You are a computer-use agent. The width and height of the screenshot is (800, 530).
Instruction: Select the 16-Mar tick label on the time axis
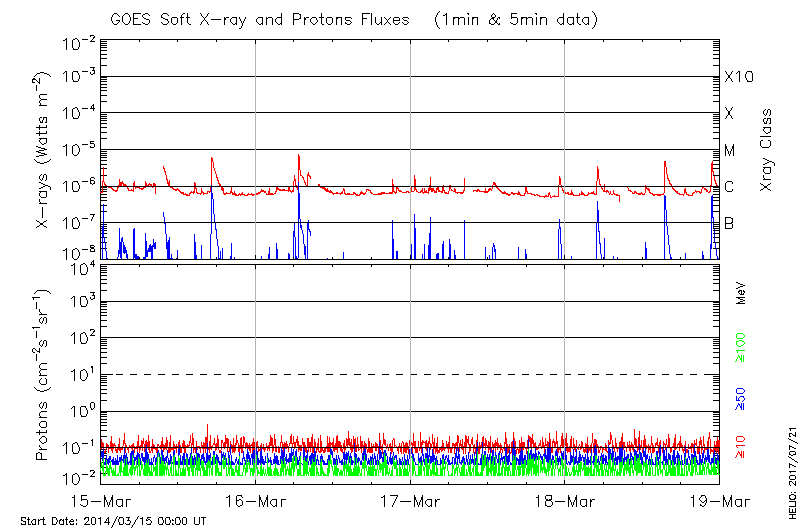point(256,499)
